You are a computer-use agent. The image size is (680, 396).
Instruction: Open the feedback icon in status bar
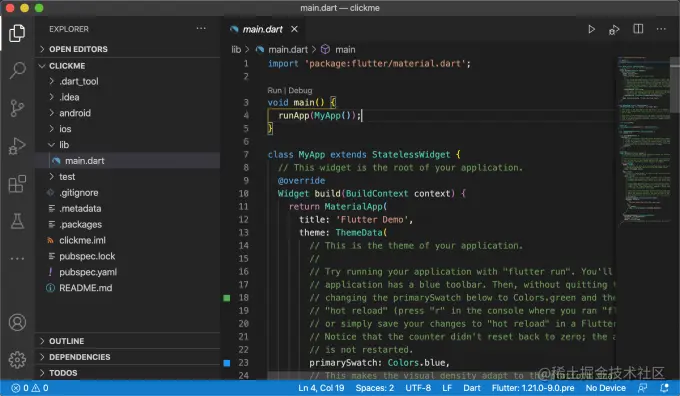[642, 388]
